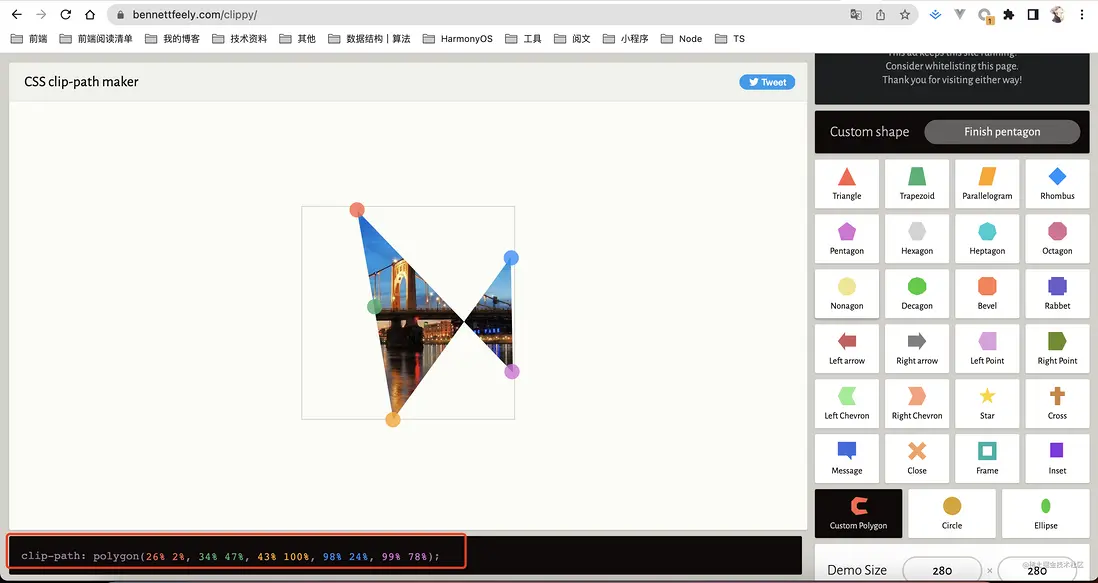Open the 技术资料 bookmarks folder
The height and width of the screenshot is (583, 1098).
239,38
